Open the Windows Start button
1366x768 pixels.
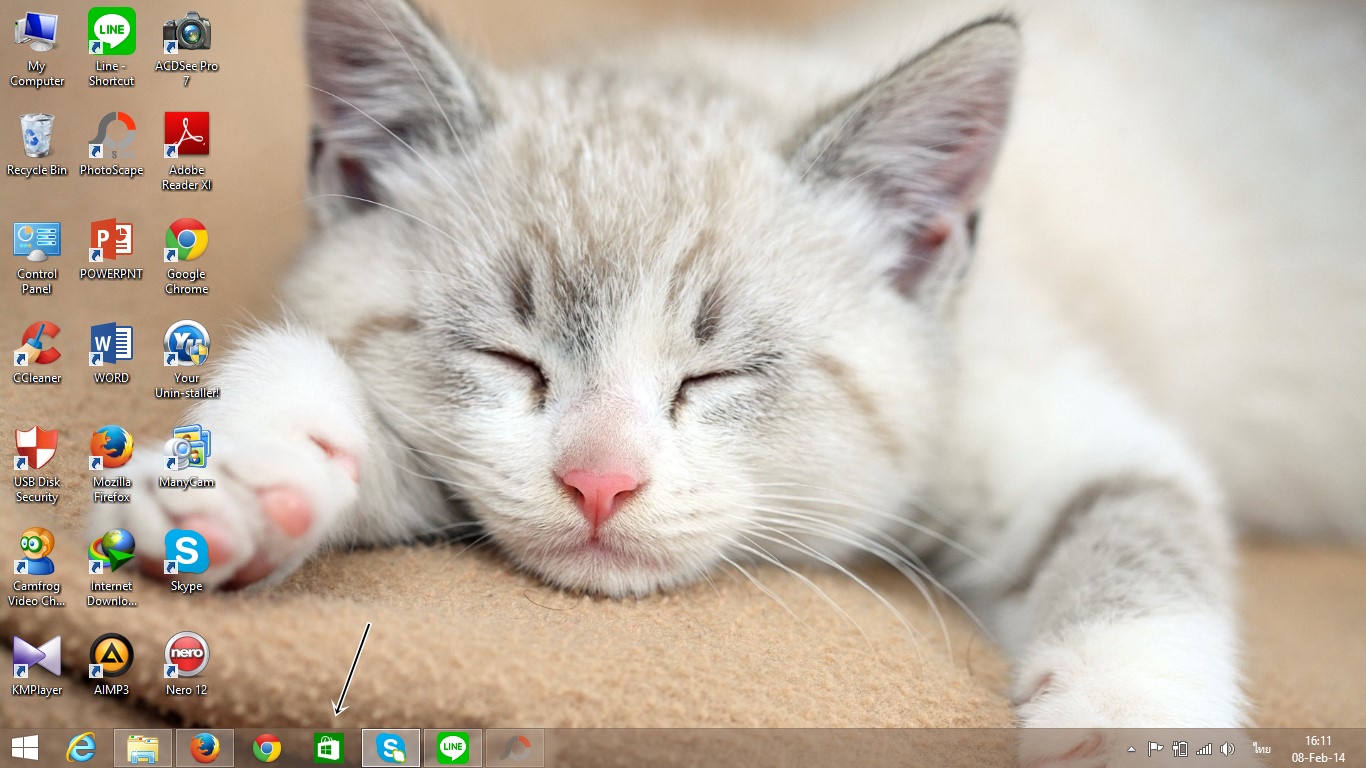pyautogui.click(x=25, y=748)
